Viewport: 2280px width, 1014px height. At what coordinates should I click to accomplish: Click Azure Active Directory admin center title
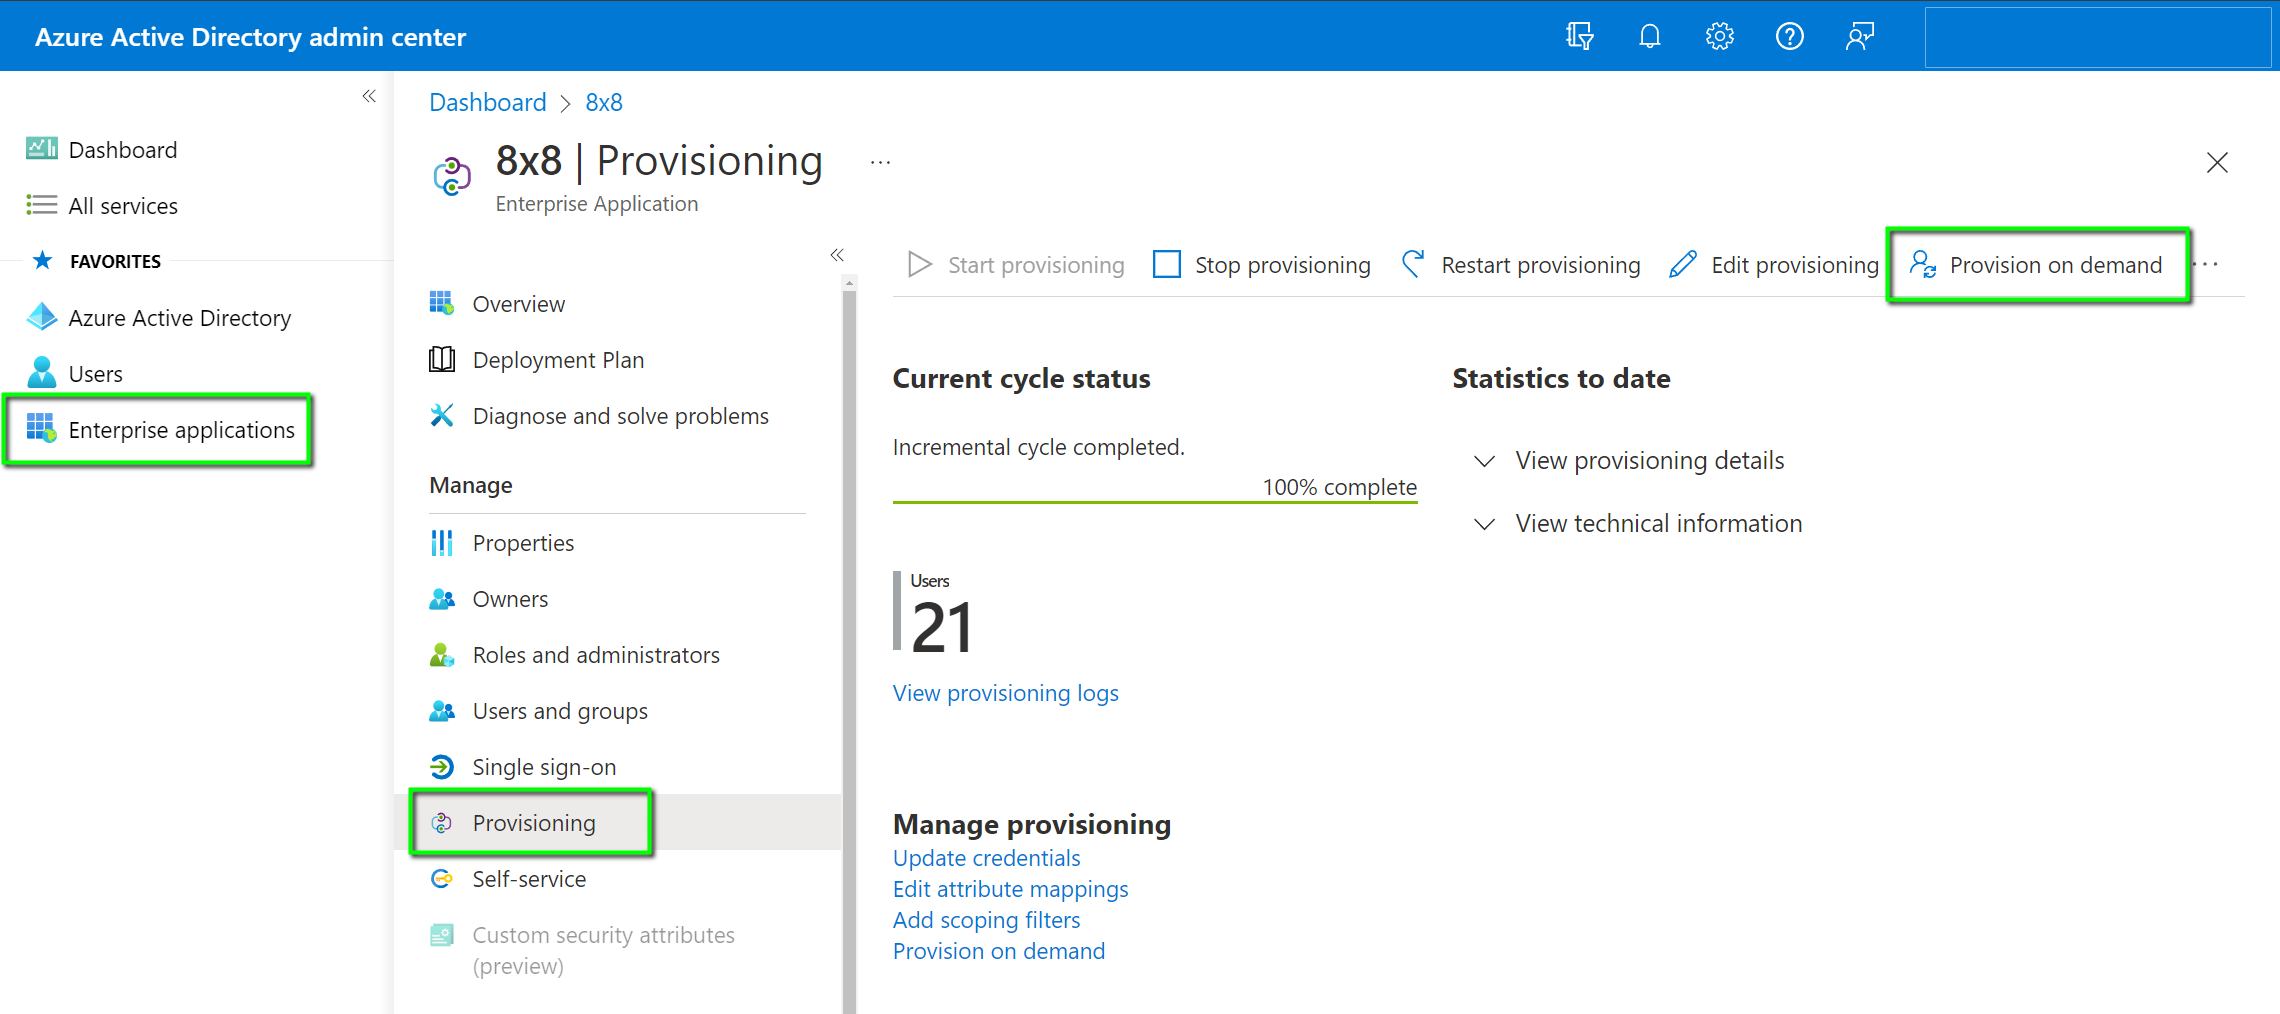(250, 37)
